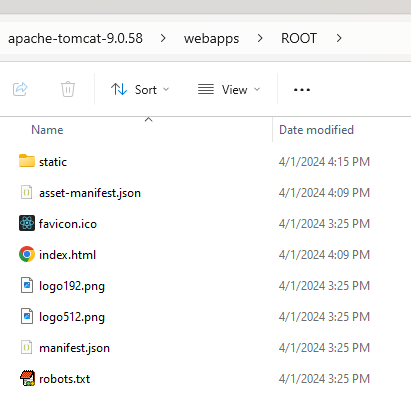Click manifest.json date modified value
Image resolution: width=411 pixels, height=412 pixels.
(324, 348)
